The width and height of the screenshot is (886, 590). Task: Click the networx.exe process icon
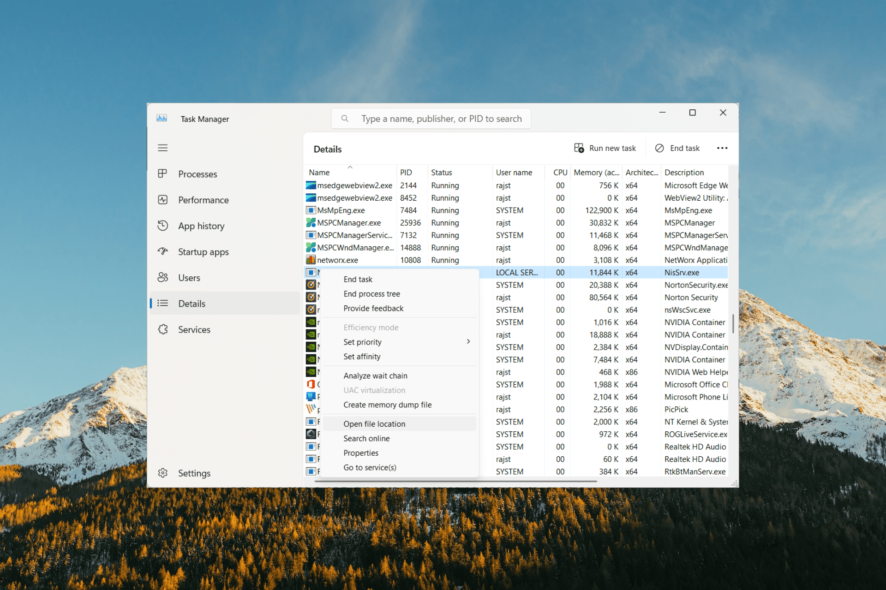(x=311, y=260)
